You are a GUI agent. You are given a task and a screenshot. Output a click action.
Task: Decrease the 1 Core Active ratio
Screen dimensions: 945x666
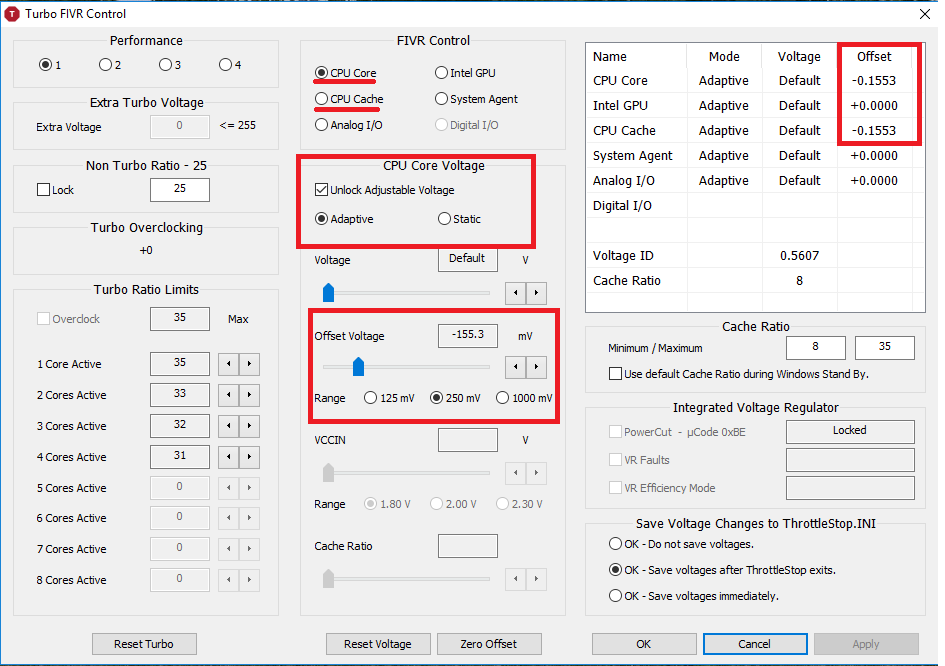tap(228, 364)
